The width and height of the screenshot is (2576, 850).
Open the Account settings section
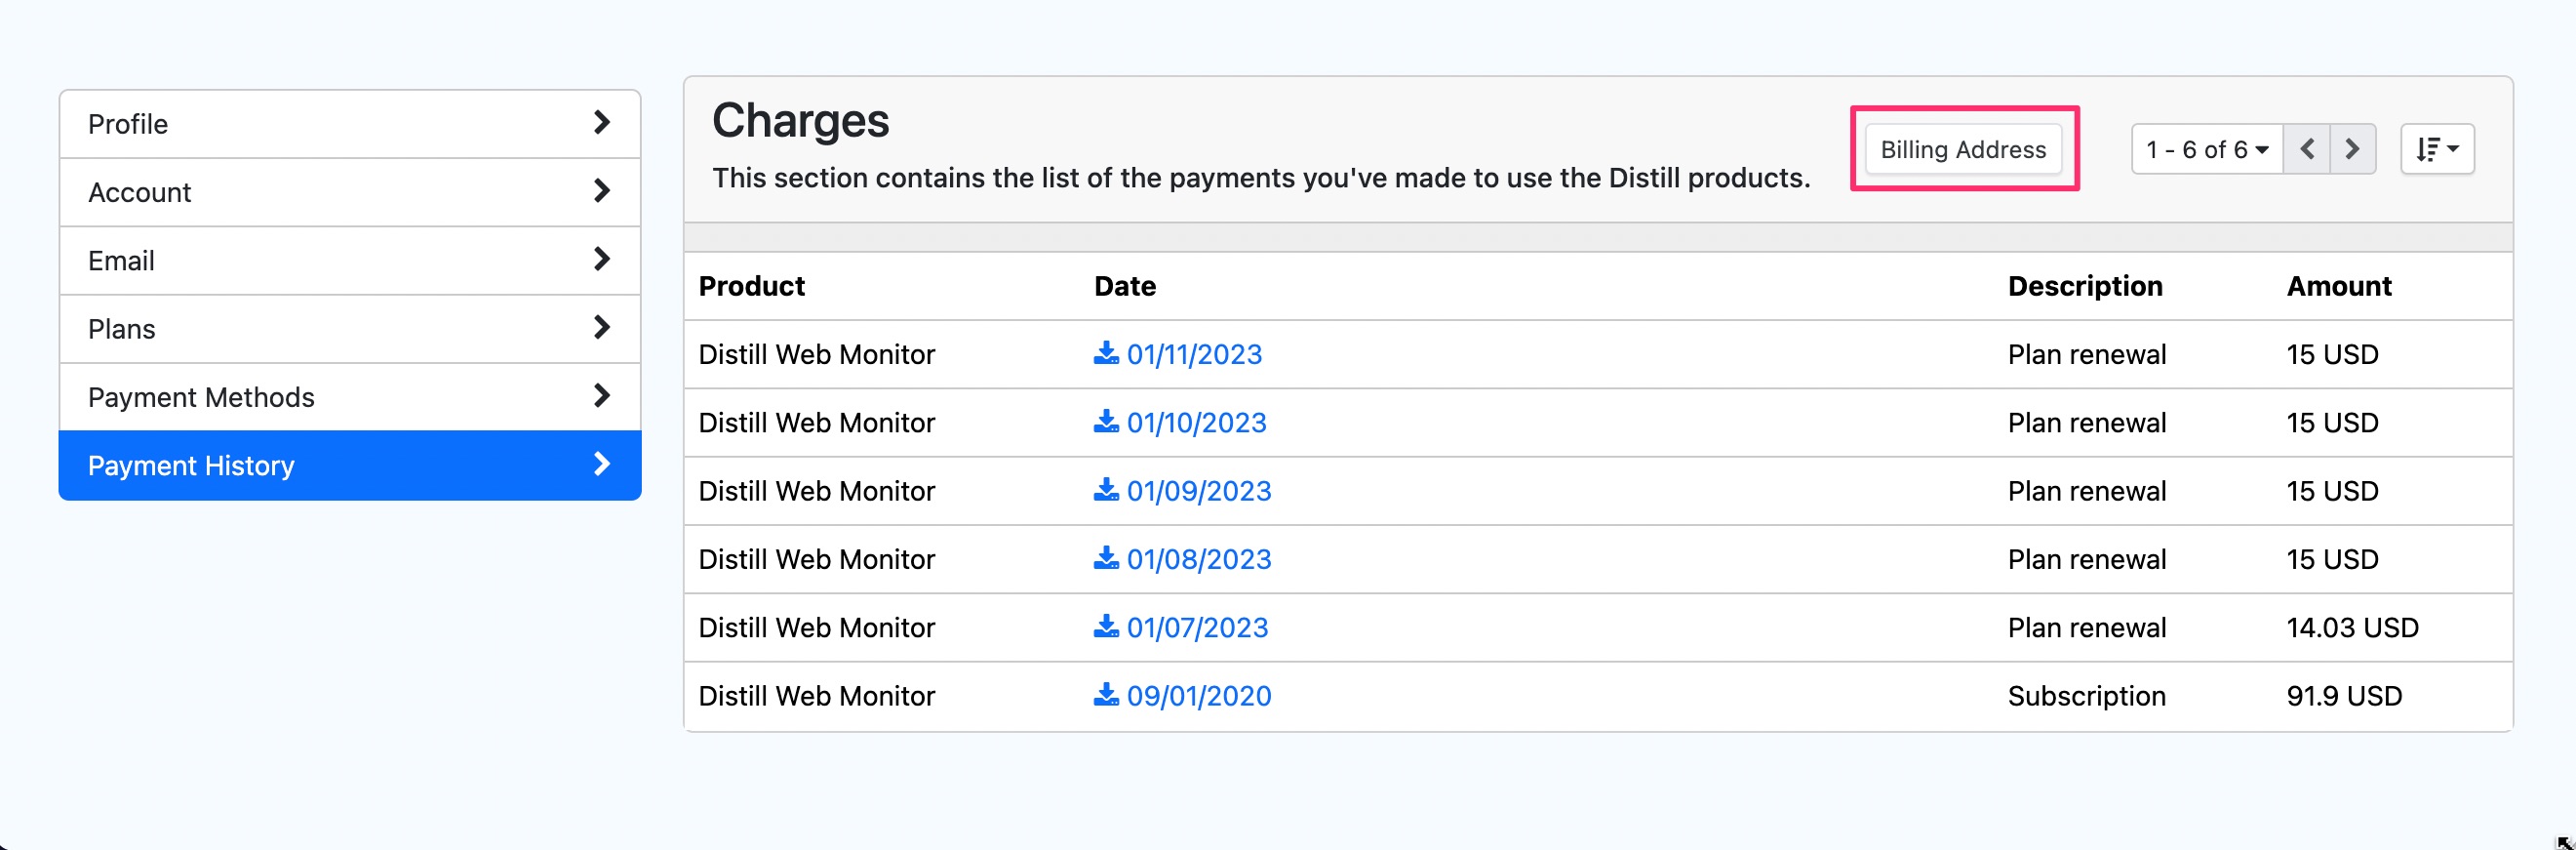[350, 192]
